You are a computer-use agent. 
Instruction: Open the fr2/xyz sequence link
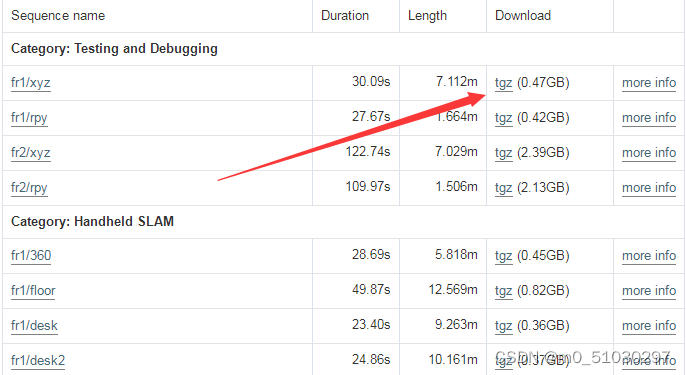pyautogui.click(x=31, y=153)
